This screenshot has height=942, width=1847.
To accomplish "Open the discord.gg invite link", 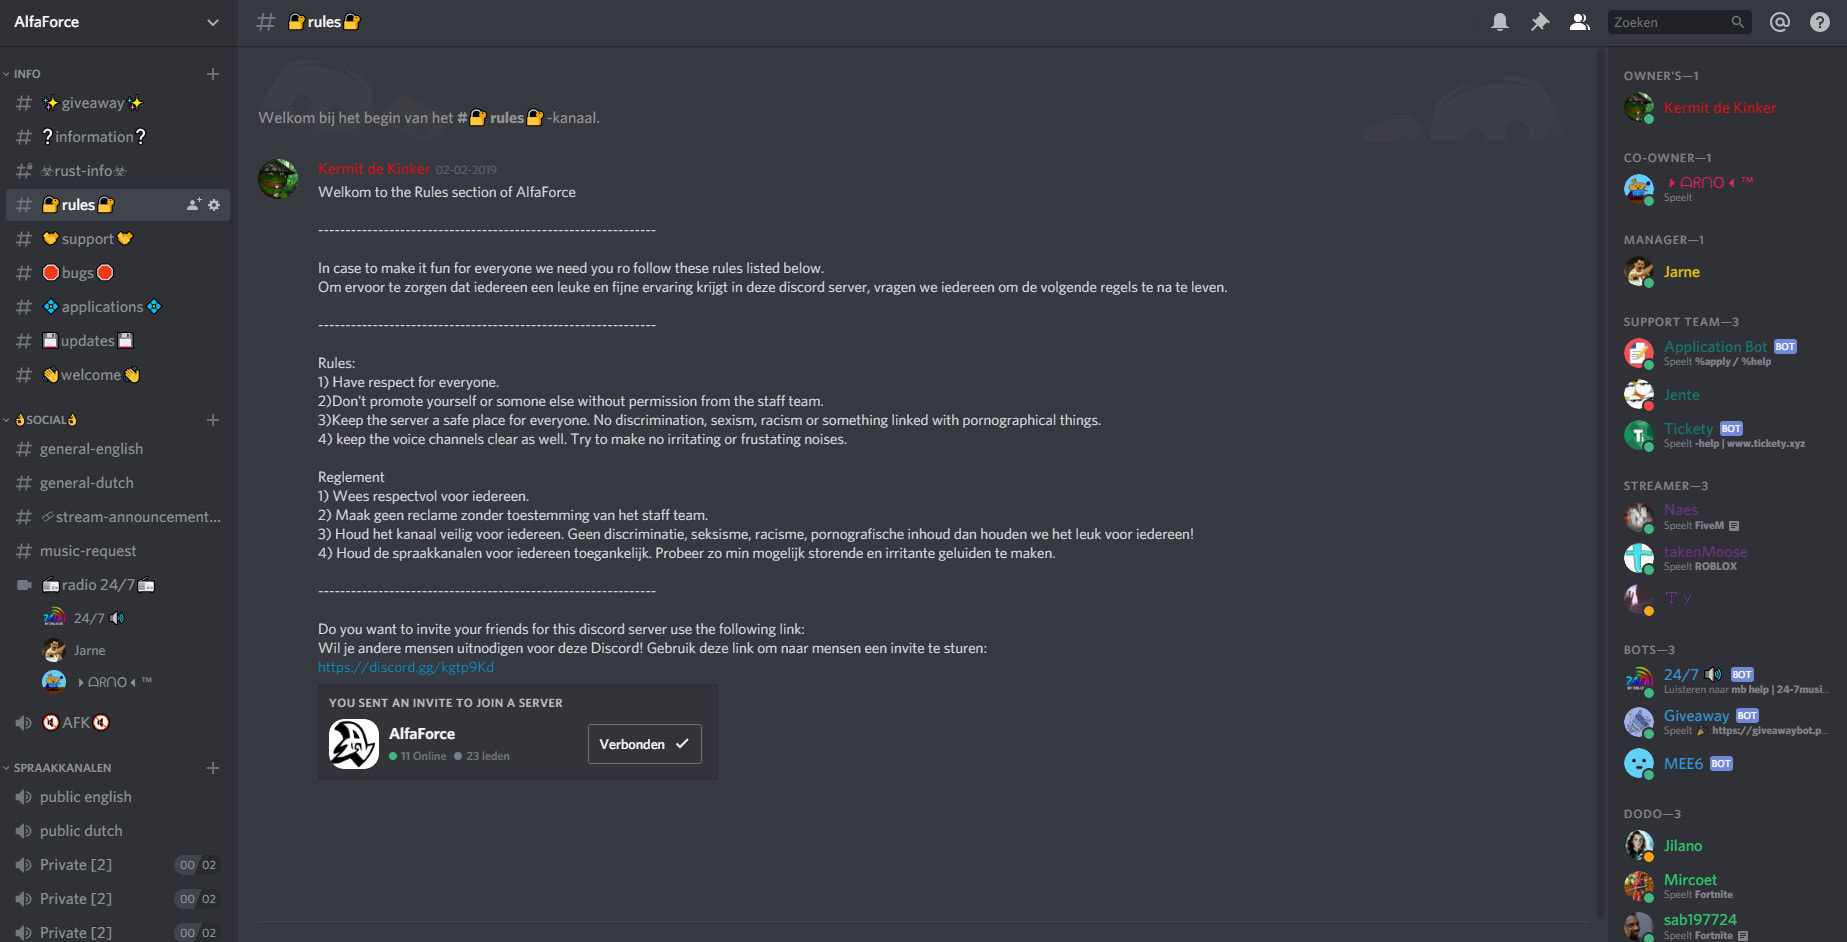I will (x=406, y=667).
